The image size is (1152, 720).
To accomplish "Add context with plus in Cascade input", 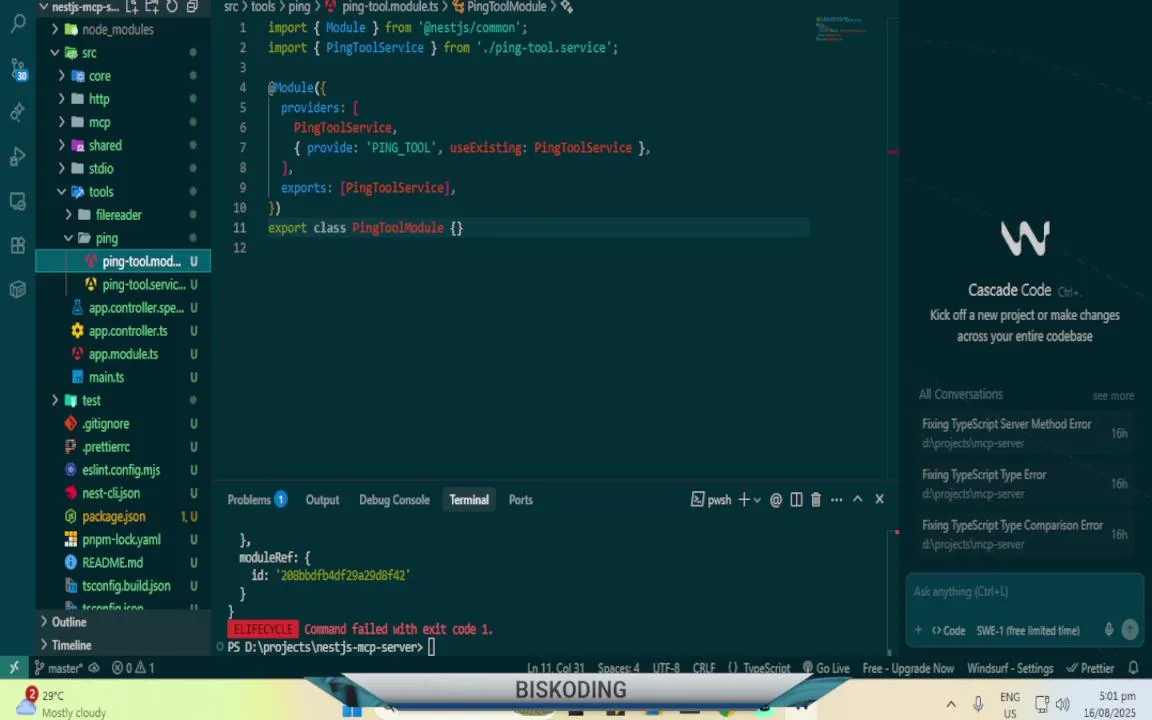I will 918,630.
